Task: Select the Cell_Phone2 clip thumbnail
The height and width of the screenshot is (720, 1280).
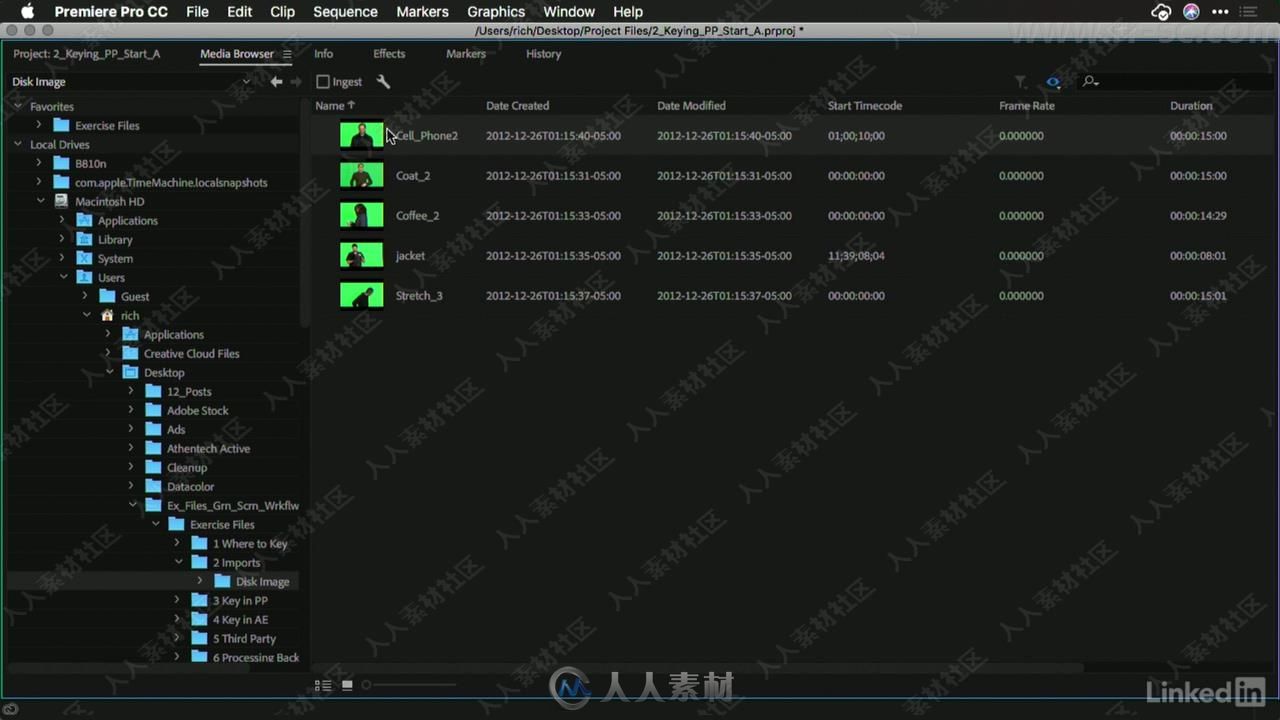Action: coord(361,135)
